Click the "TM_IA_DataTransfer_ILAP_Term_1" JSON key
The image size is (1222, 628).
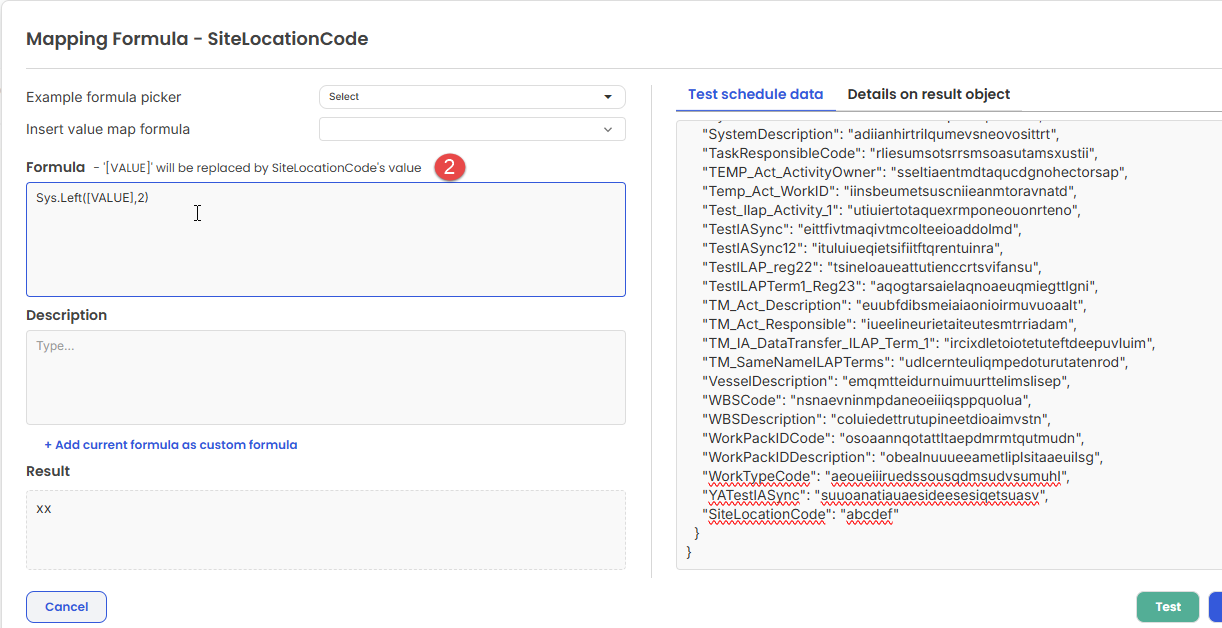pos(820,343)
